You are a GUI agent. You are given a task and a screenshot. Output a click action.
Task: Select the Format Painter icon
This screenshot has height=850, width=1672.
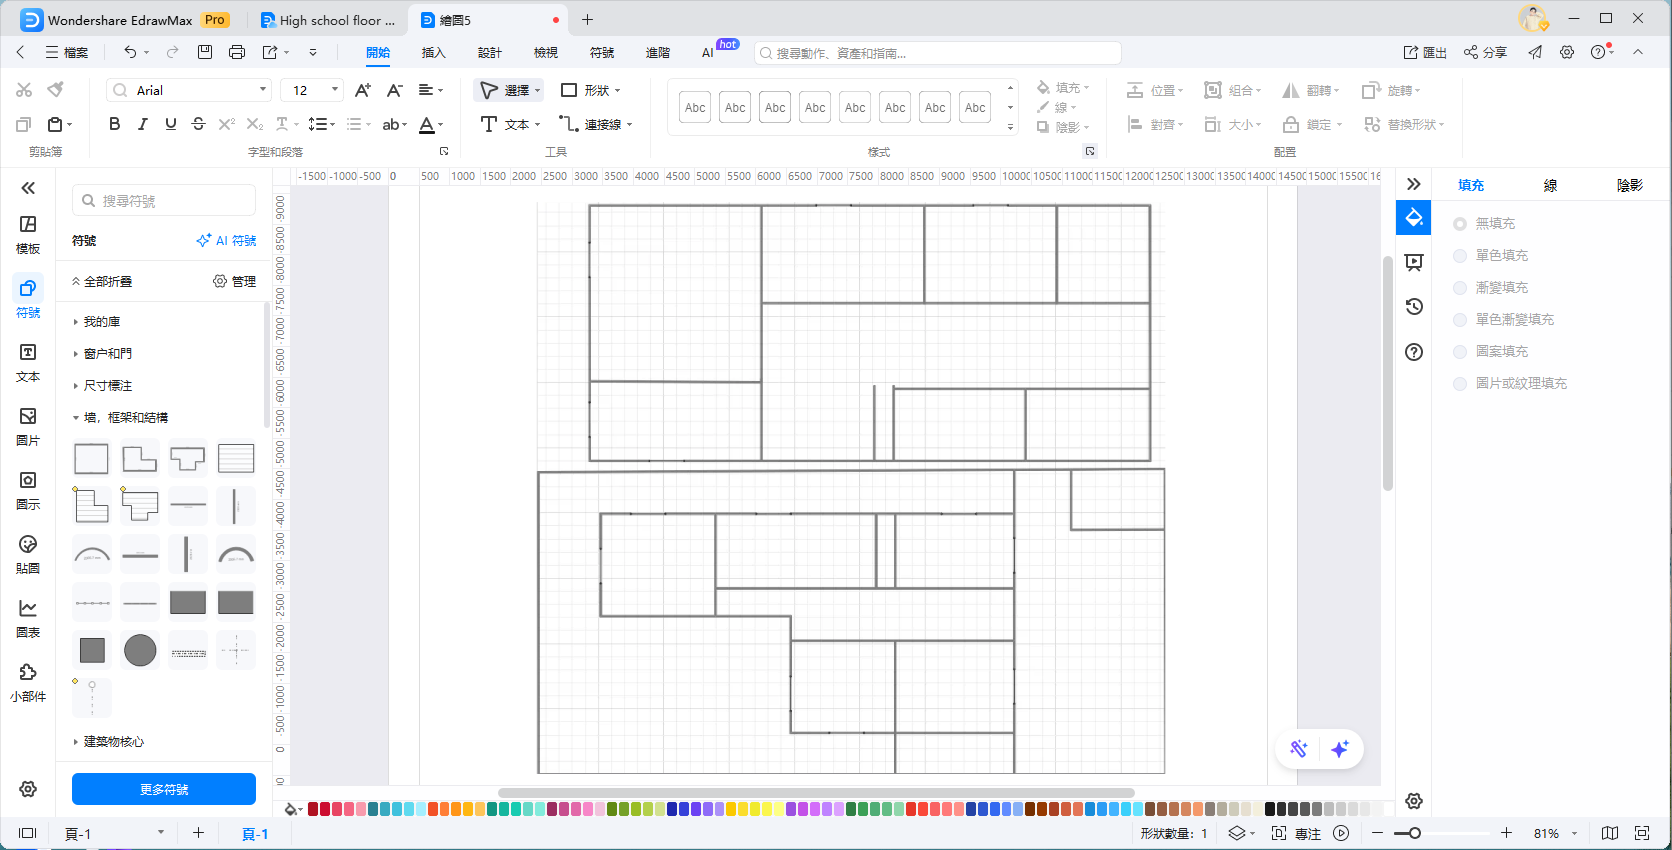pos(56,90)
